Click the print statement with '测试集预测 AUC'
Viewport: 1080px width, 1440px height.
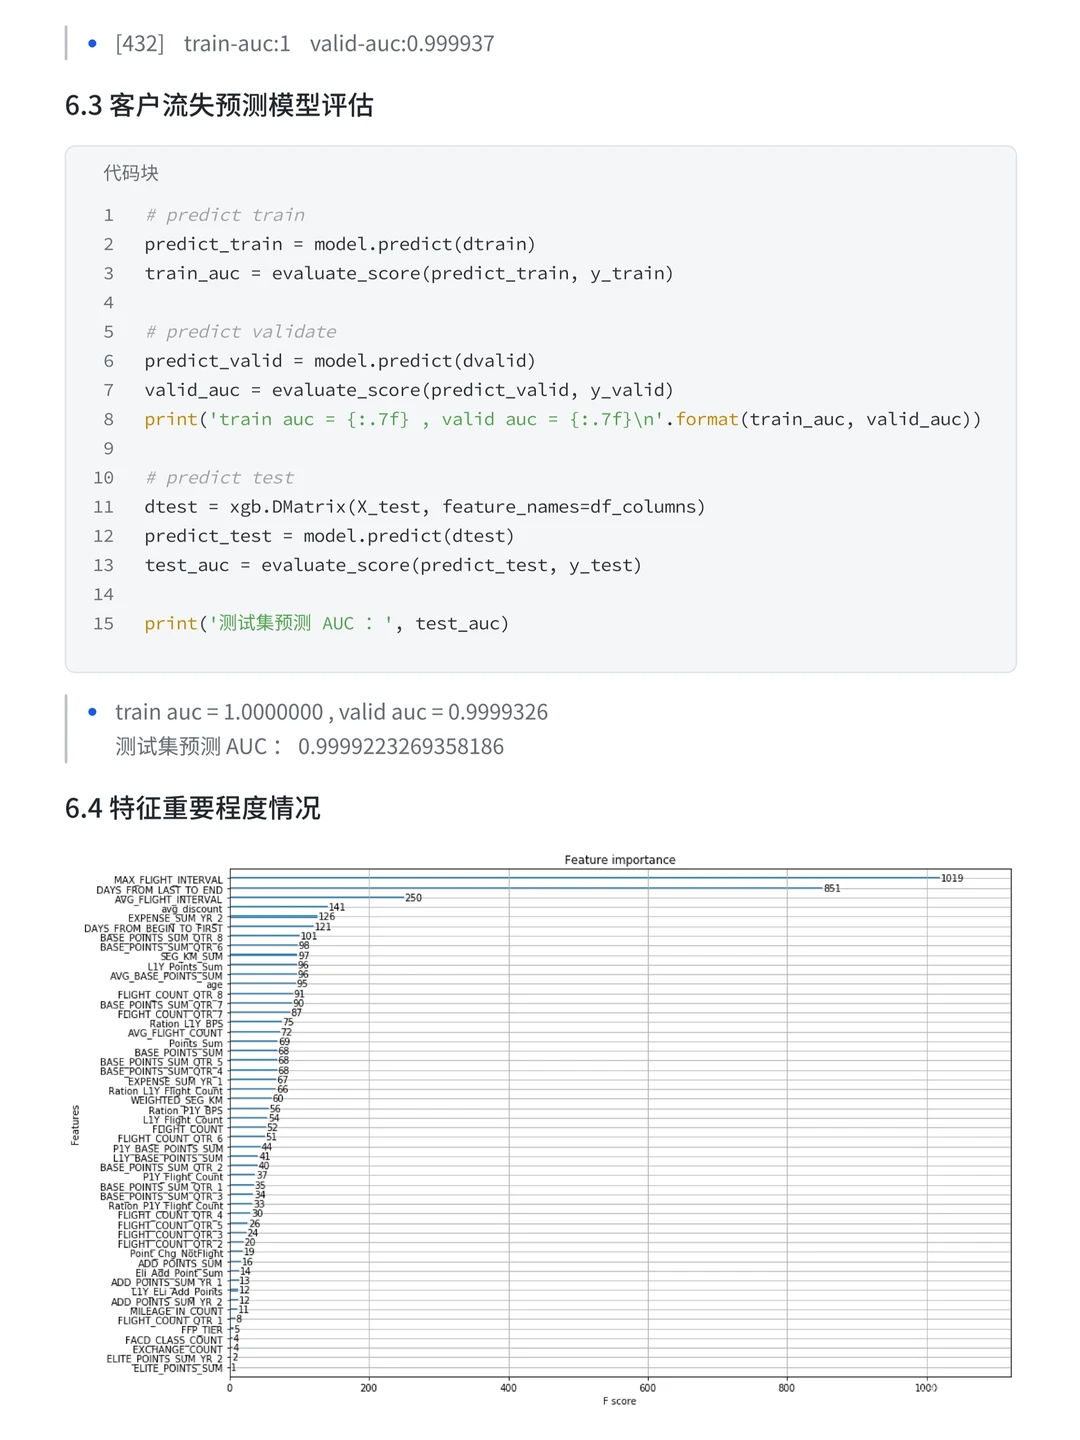point(327,623)
